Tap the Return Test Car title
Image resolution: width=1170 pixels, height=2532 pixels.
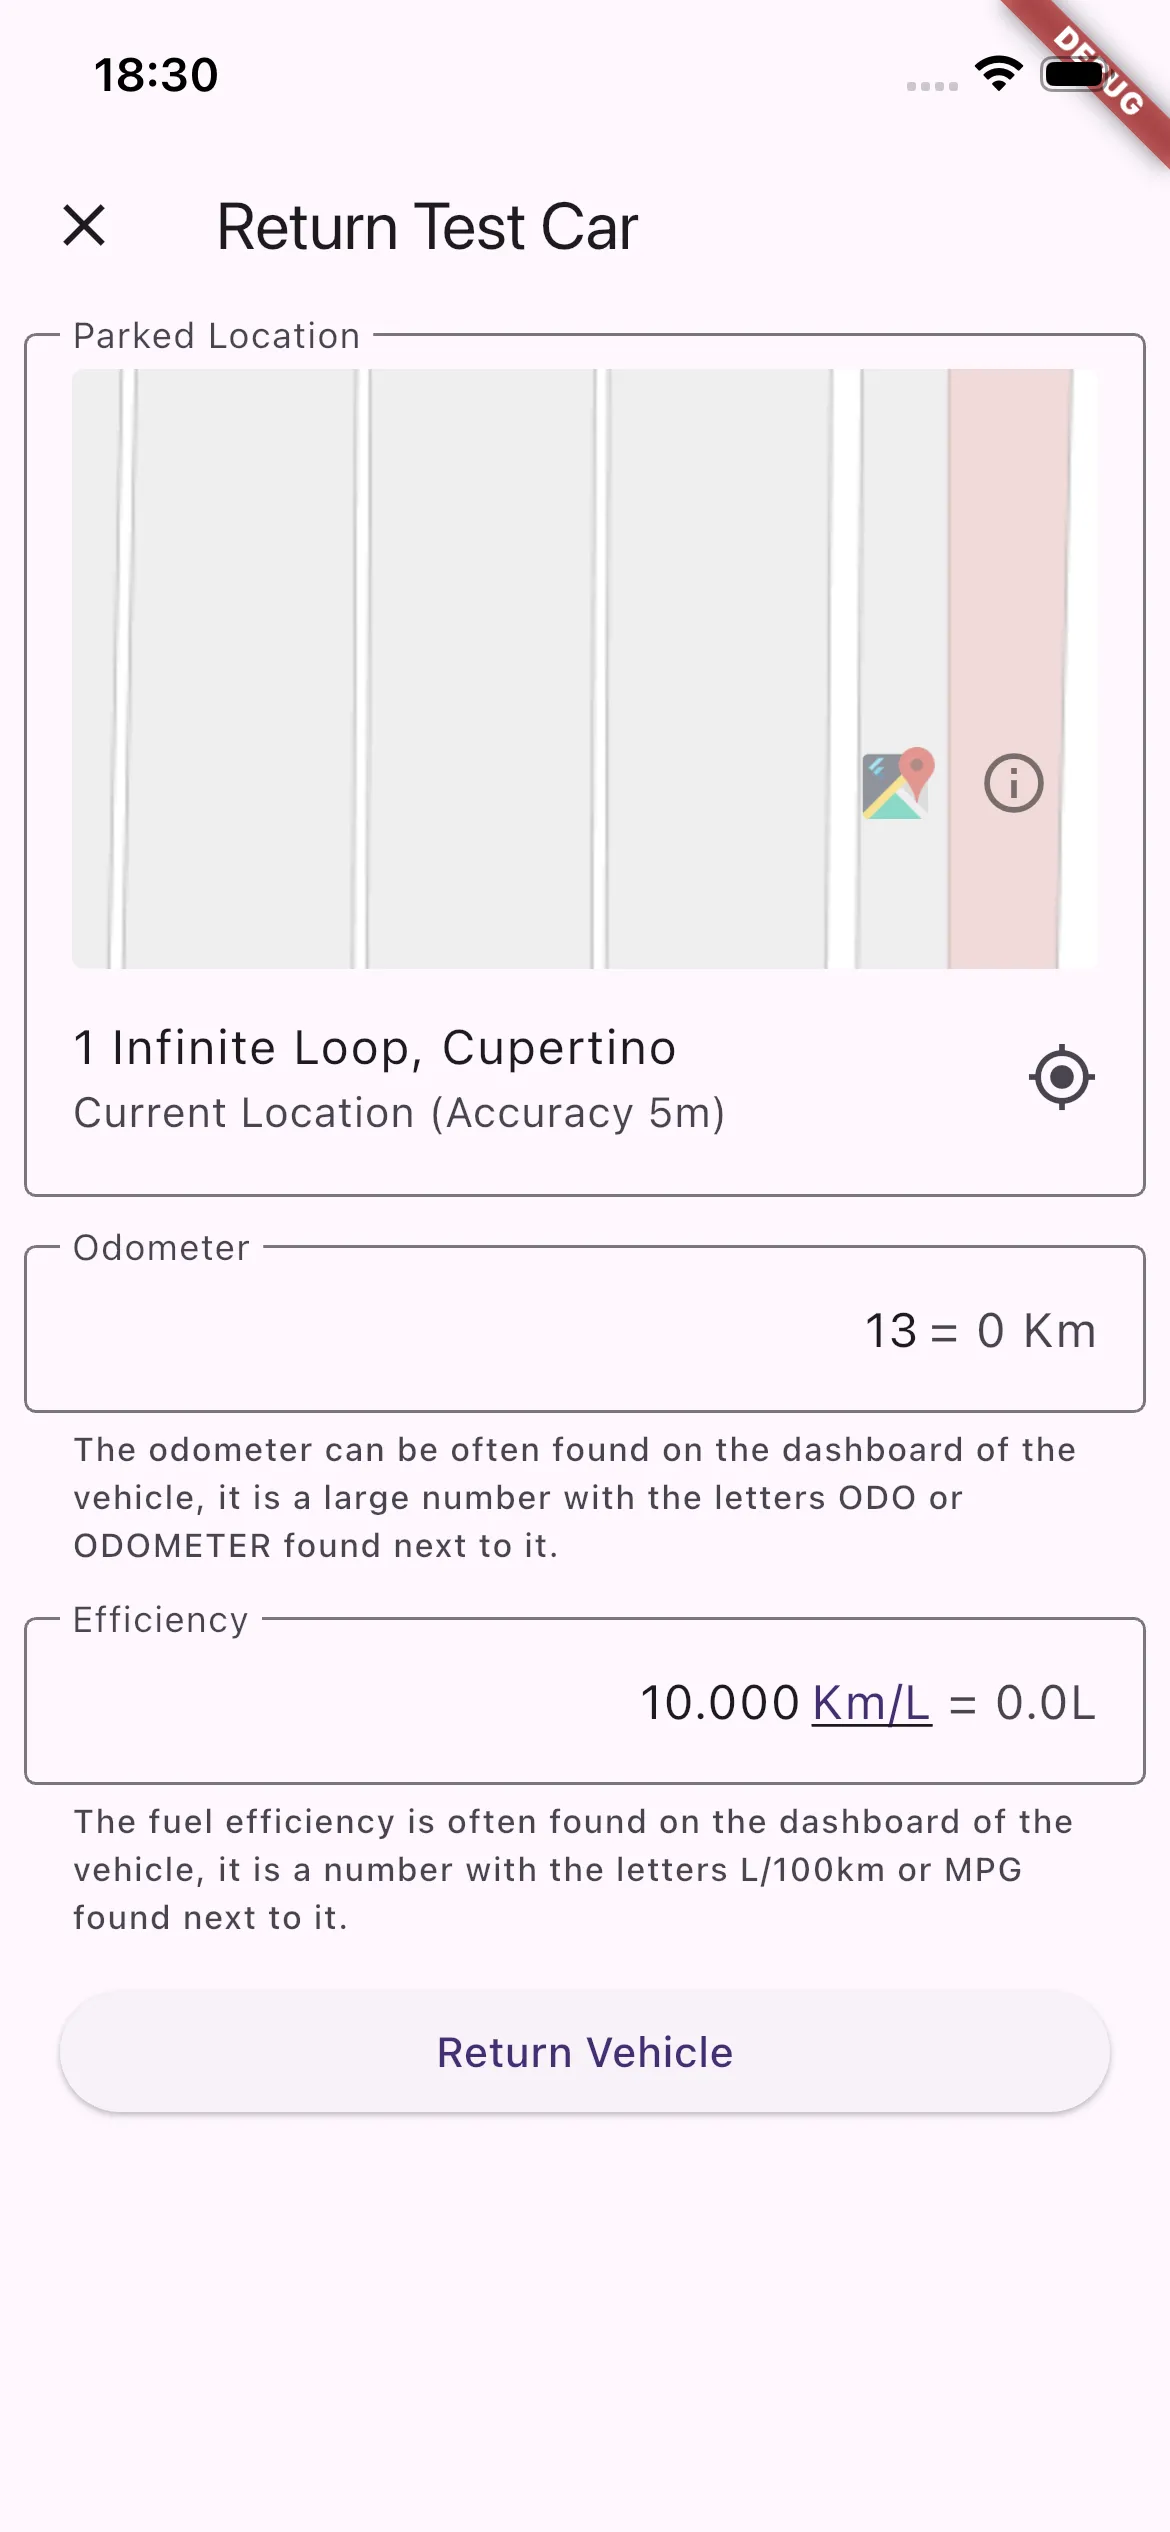pos(427,227)
